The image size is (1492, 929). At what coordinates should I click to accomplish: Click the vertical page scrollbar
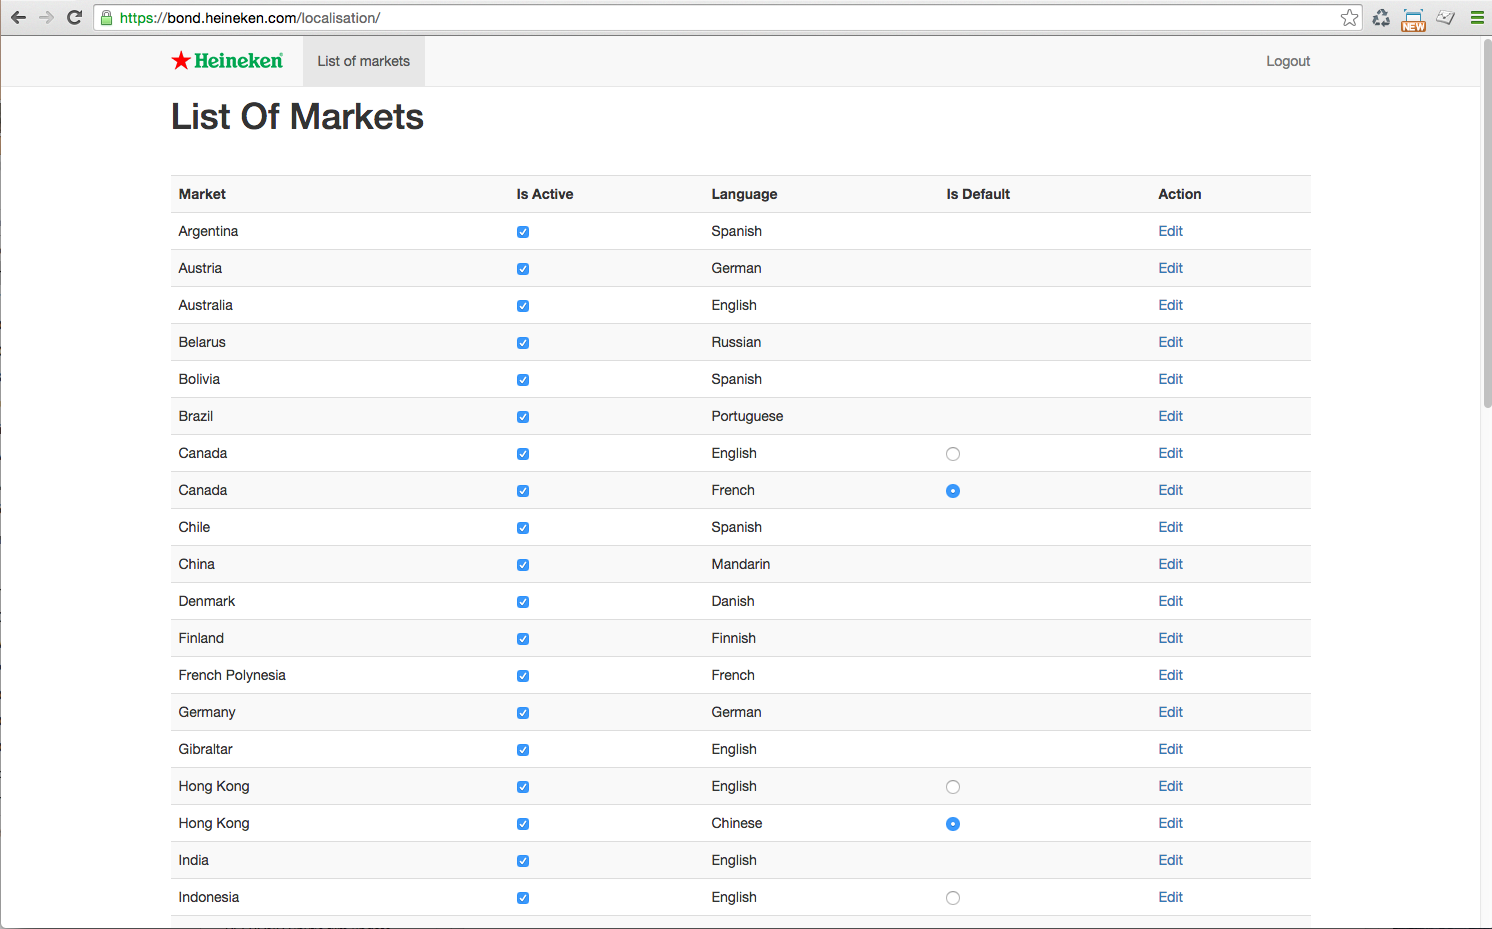coord(1486,223)
